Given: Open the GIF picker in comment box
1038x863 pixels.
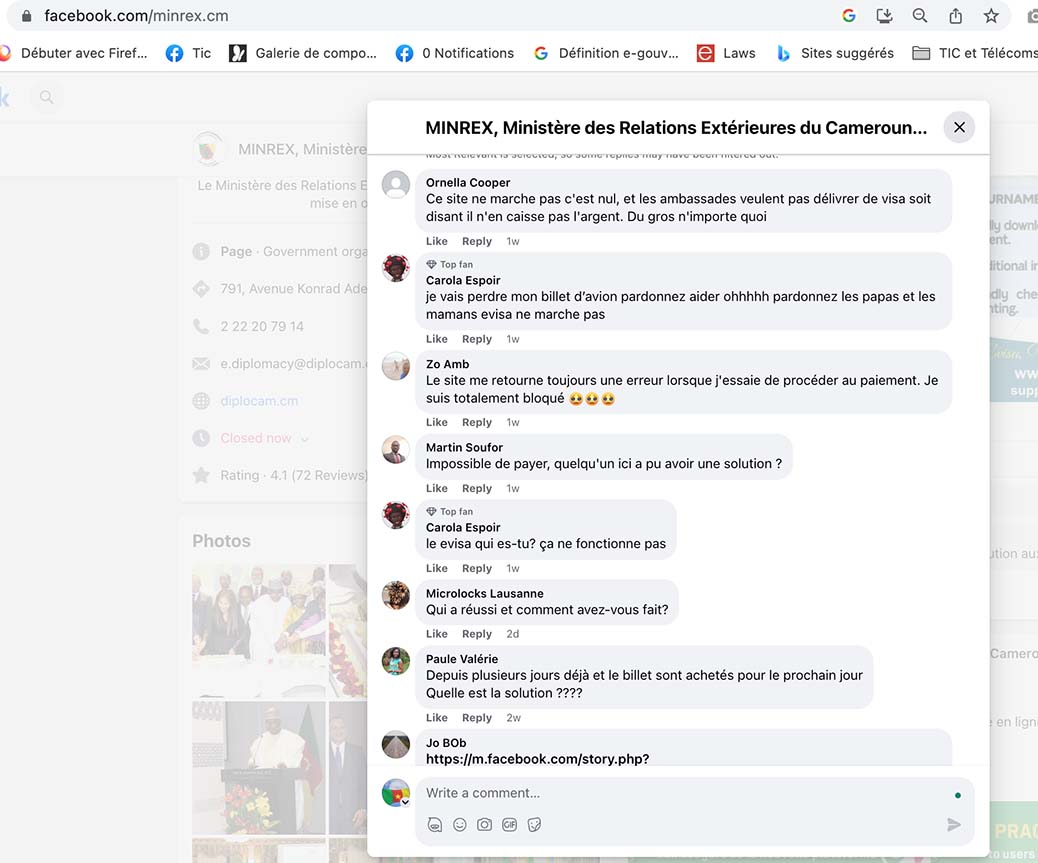Looking at the screenshot, I should 509,825.
